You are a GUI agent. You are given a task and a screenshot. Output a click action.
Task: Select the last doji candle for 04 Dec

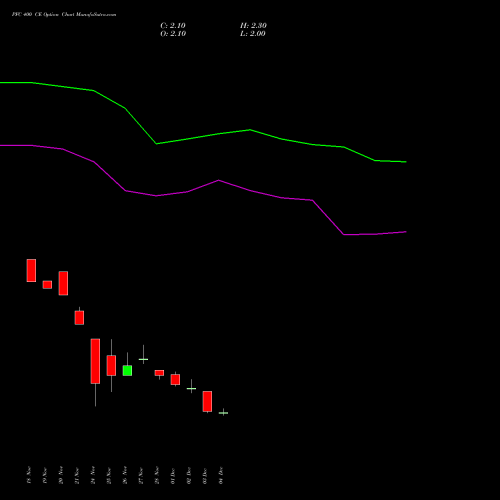coord(223,413)
